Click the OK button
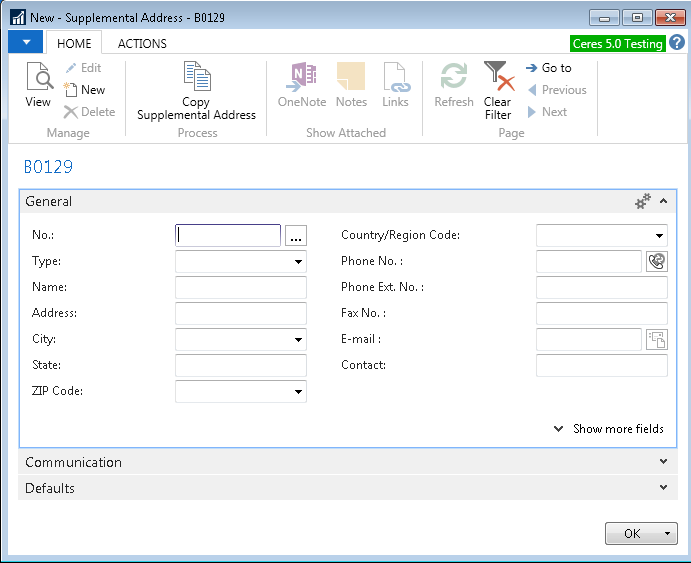The width and height of the screenshot is (691, 563). click(632, 534)
